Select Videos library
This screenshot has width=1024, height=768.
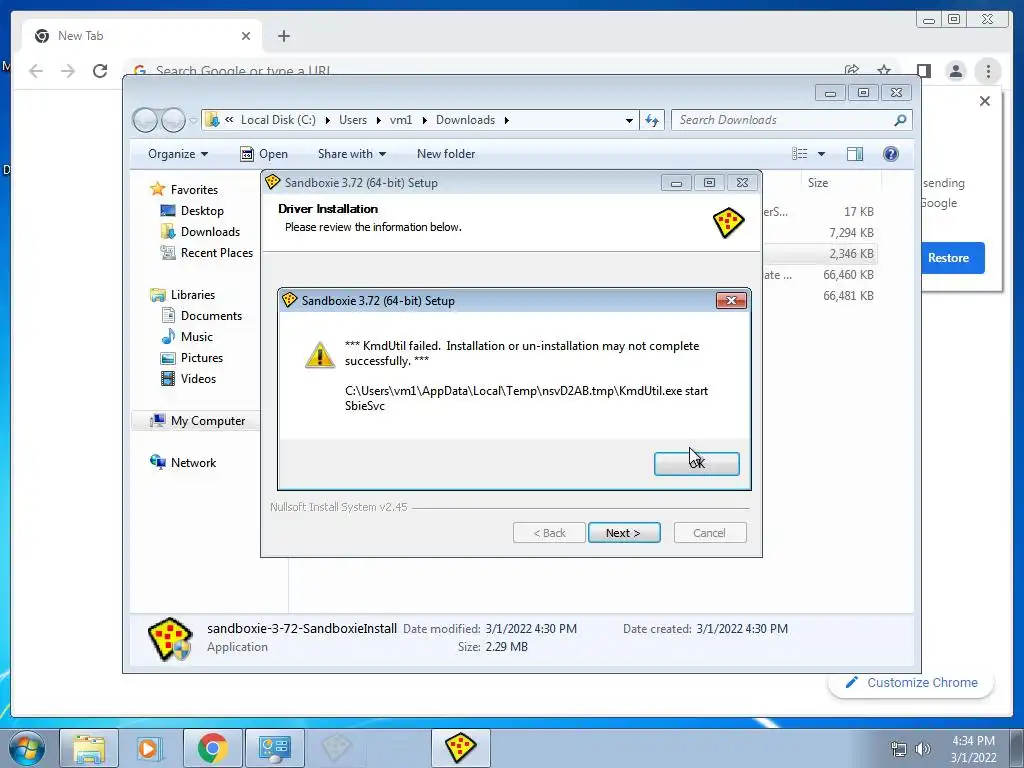tap(198, 379)
